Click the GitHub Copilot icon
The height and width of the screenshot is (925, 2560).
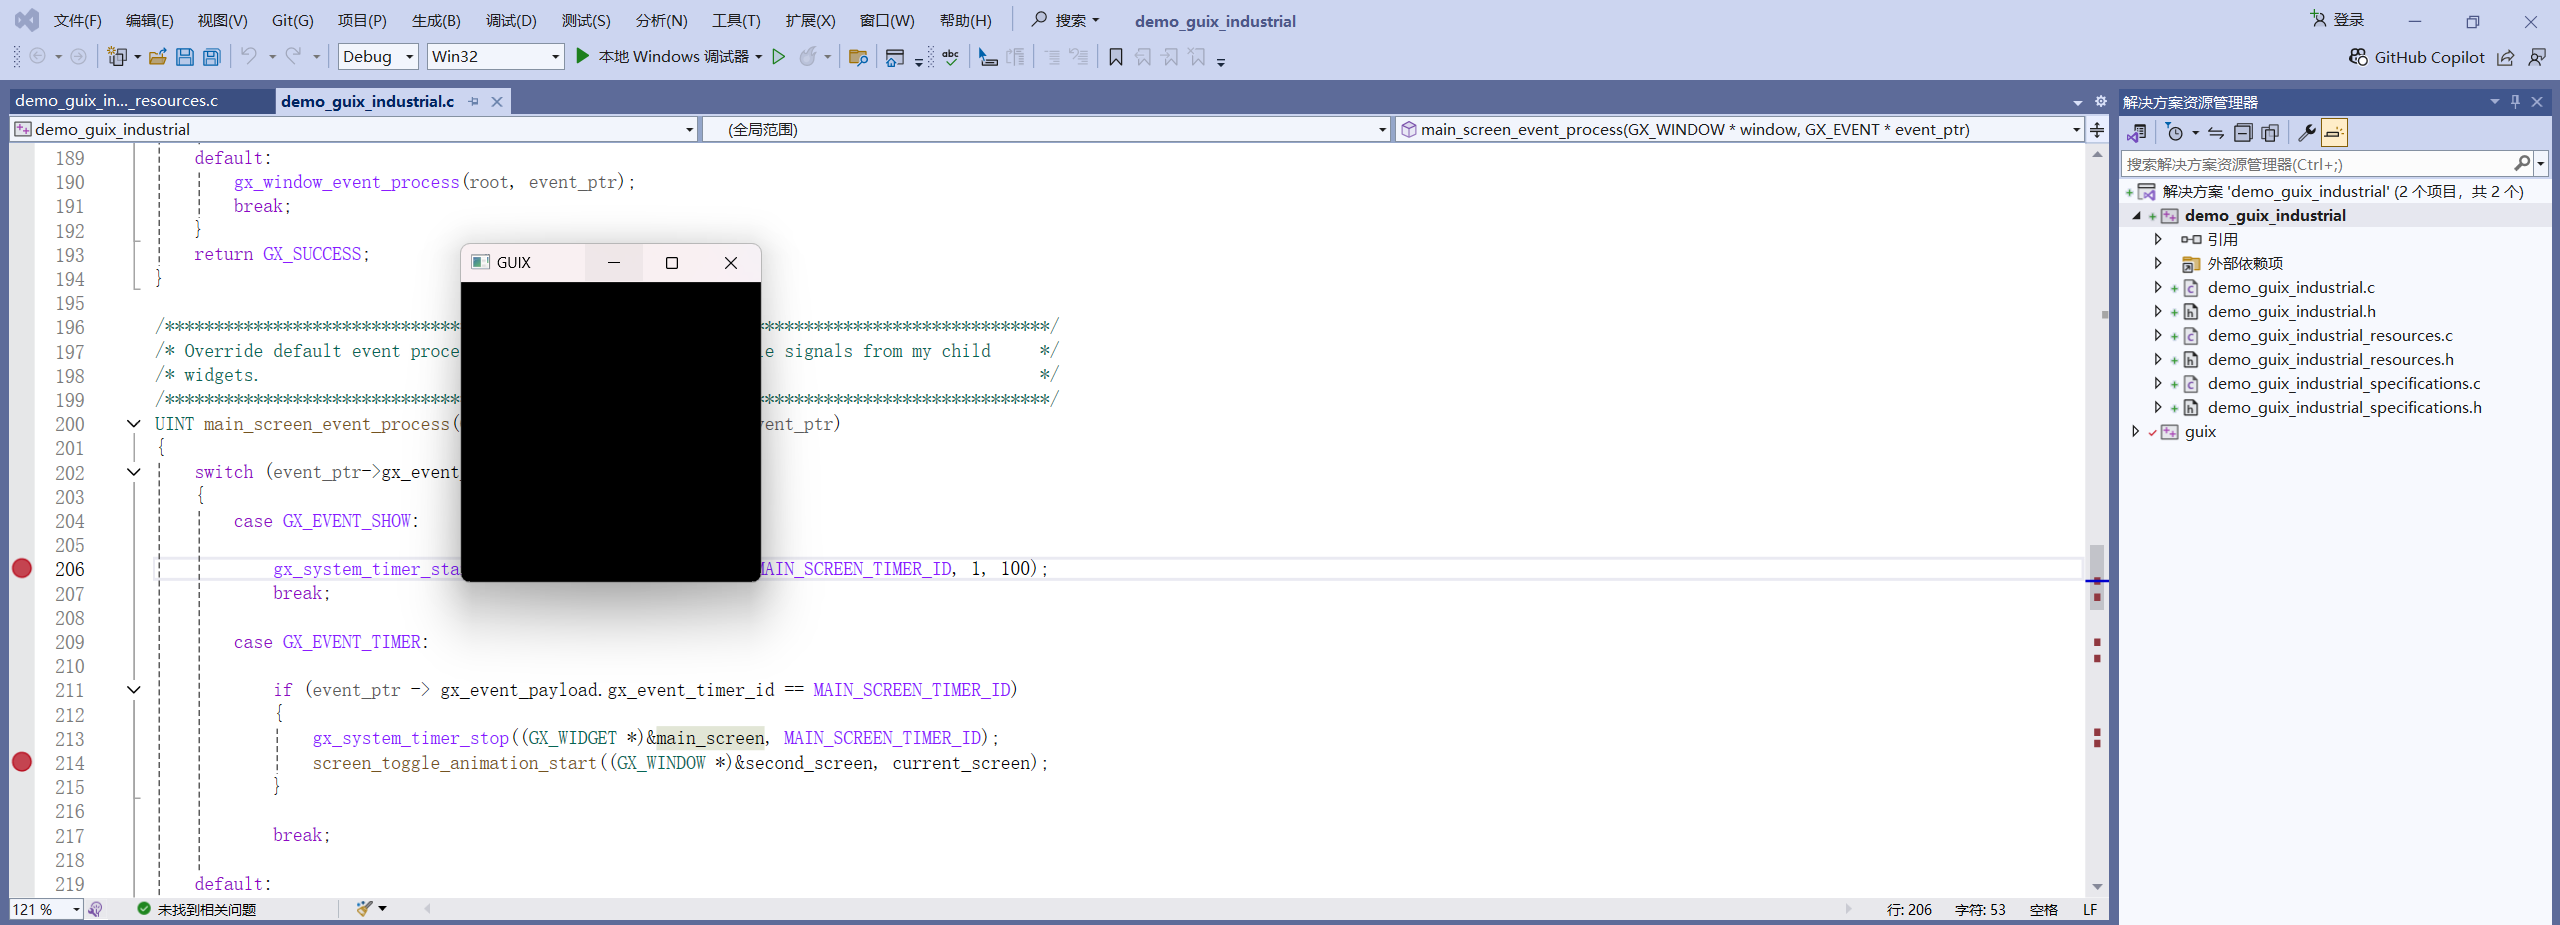coord(2358,57)
